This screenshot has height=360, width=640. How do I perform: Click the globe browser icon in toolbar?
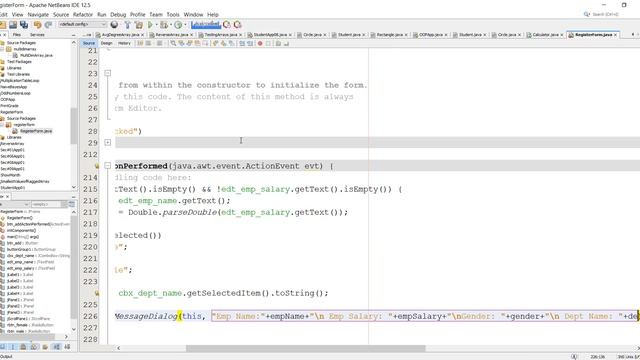(114, 25)
